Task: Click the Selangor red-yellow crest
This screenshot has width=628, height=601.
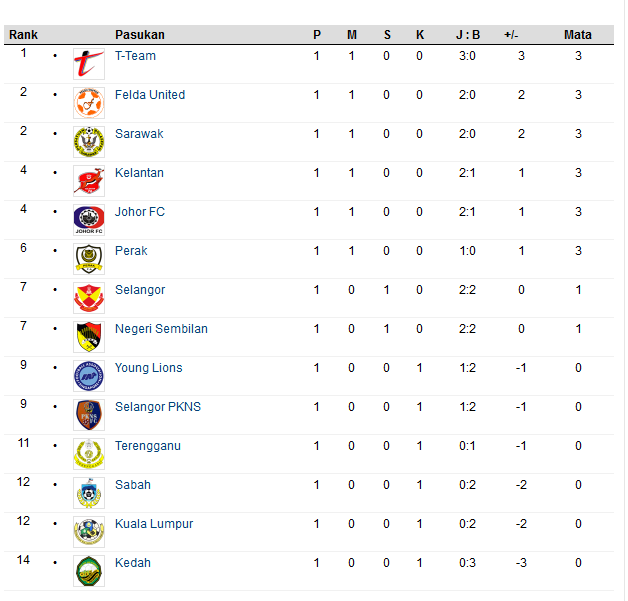Action: (x=89, y=298)
